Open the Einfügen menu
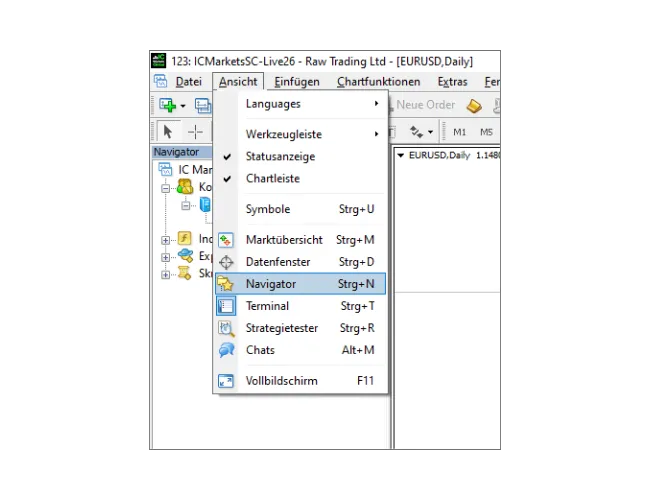650x500 pixels. [297, 82]
